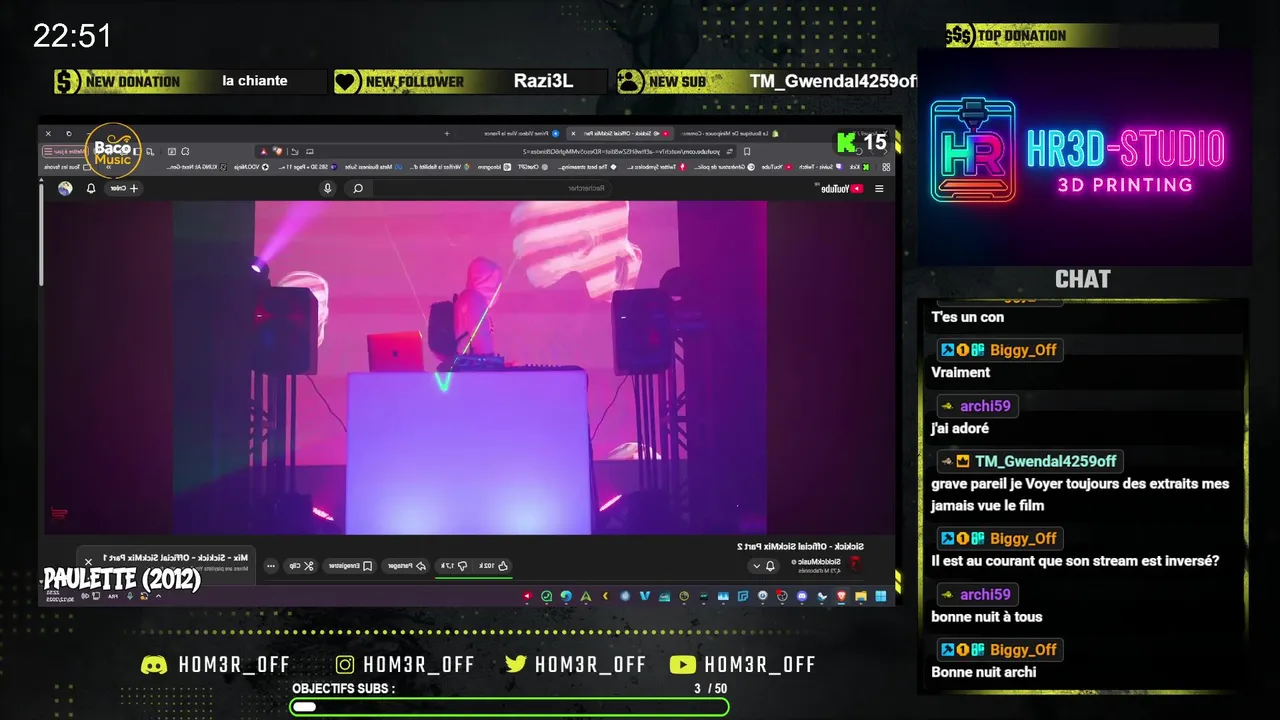The width and height of the screenshot is (1280, 720).
Task: Open Microsoft Edge from the taskbar
Action: click(566, 596)
